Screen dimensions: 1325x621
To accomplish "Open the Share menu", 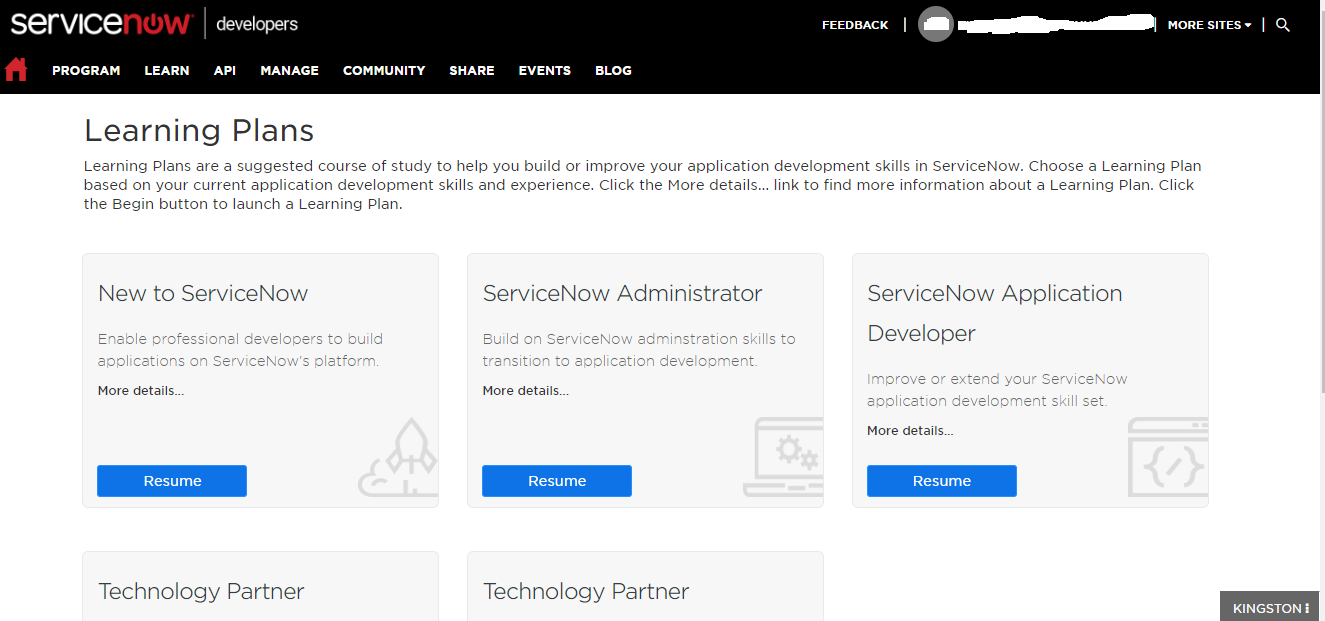I will (x=472, y=70).
